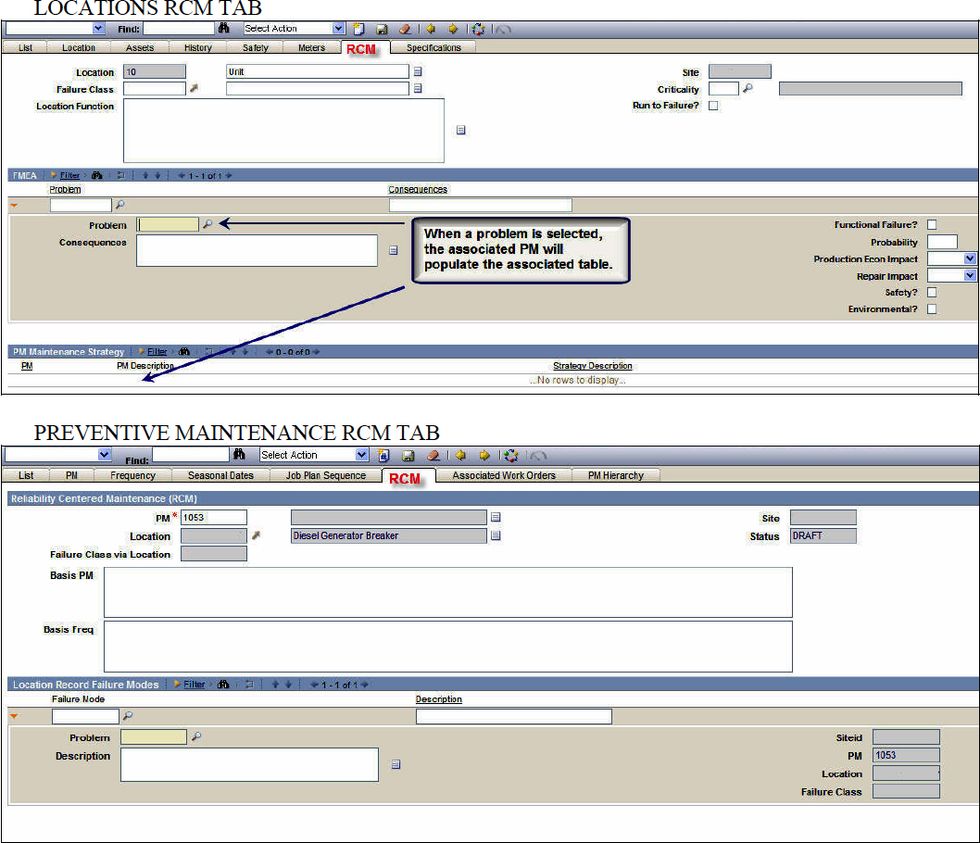Save the record using the Save icon
Image resolution: width=980 pixels, height=843 pixels.
point(383,29)
